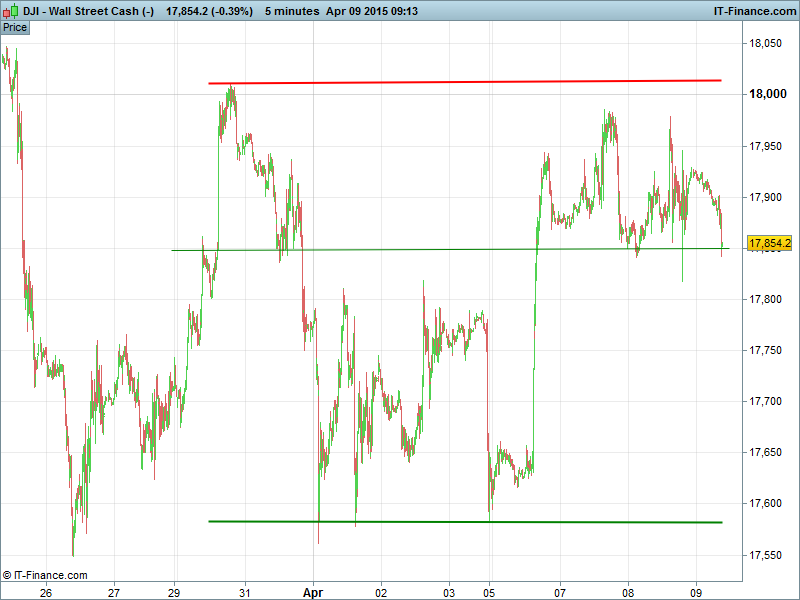Click the candlestick chart icon in title bar
The width and height of the screenshot is (800, 600).
tap(11, 11)
